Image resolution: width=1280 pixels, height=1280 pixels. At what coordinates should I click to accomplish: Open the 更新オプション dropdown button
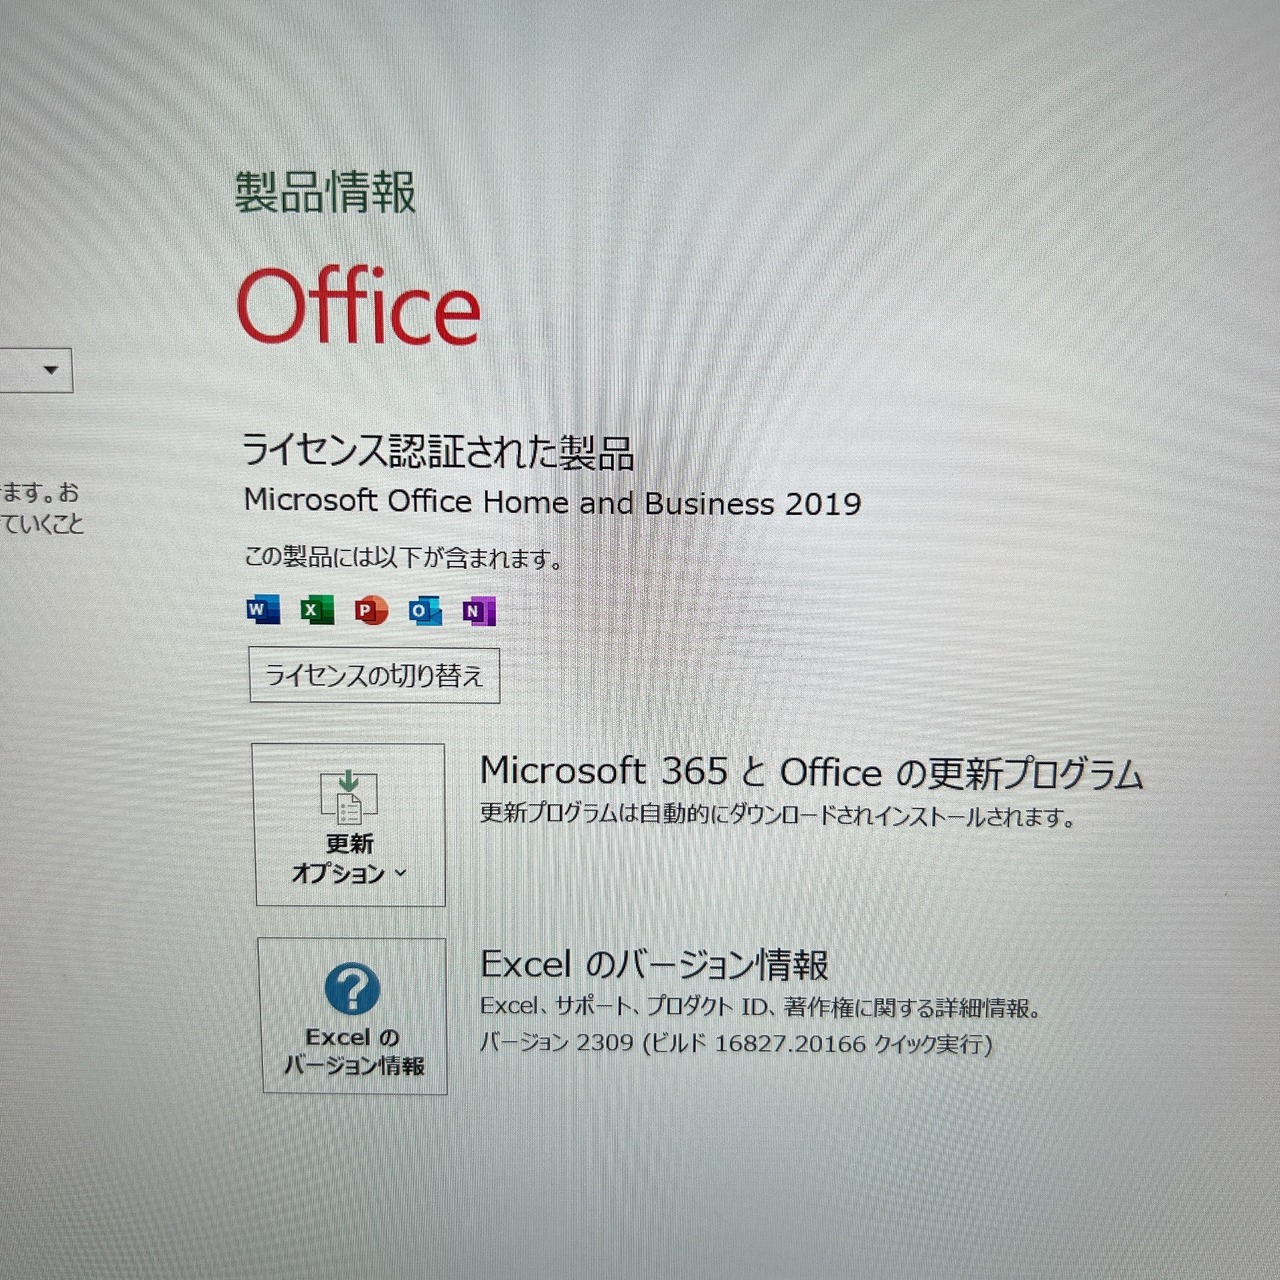pyautogui.click(x=350, y=825)
